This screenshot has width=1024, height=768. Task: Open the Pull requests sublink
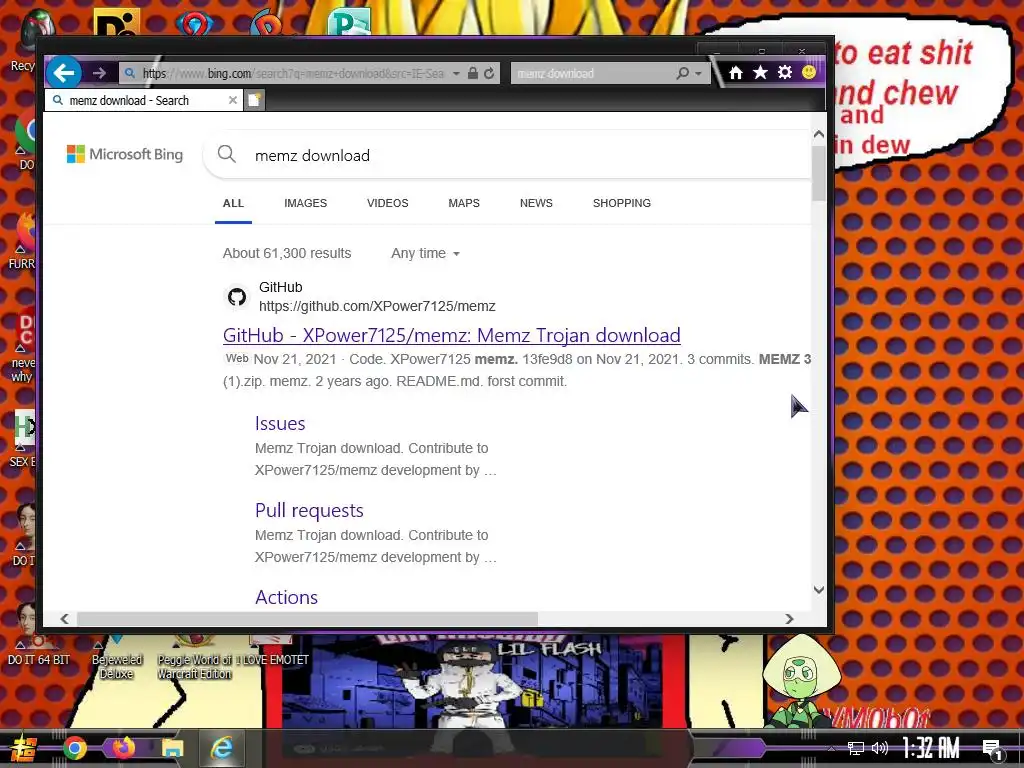pyautogui.click(x=309, y=510)
